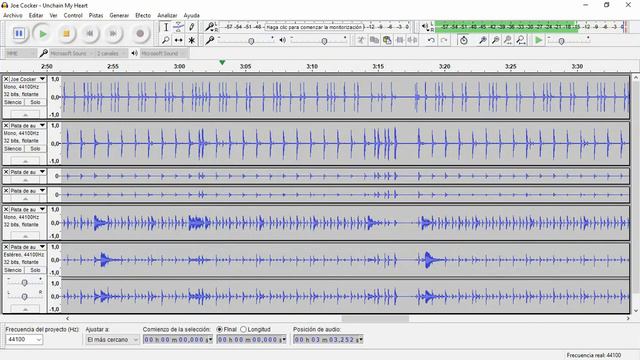The image size is (640, 360).
Task: Solo the Joe Cocker track
Action: coord(35,102)
